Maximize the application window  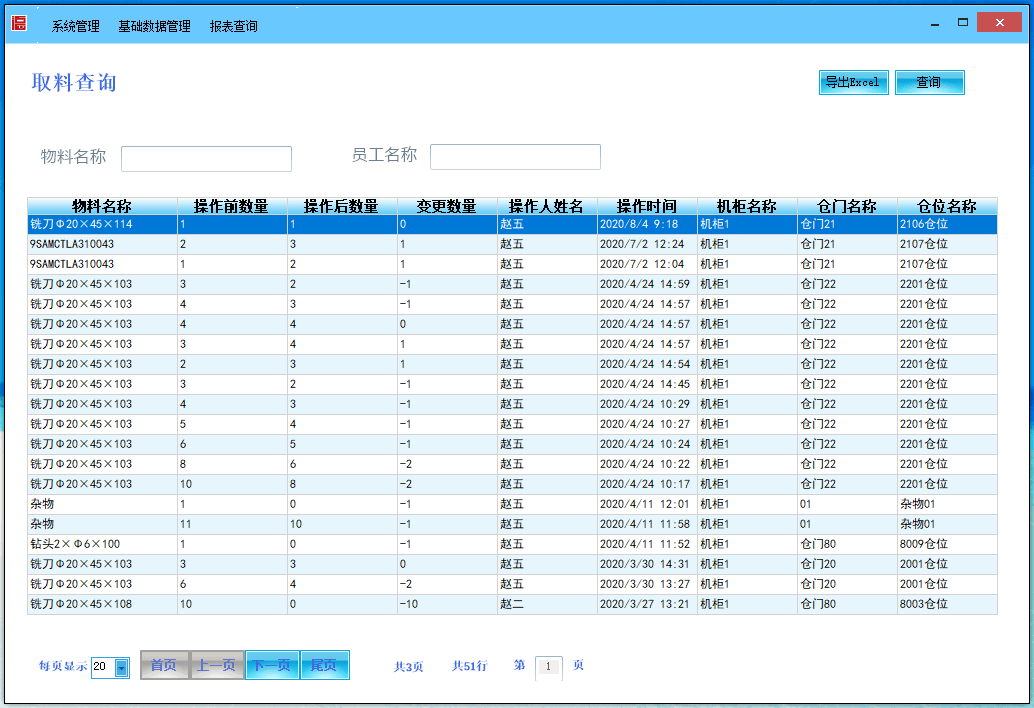click(x=963, y=22)
